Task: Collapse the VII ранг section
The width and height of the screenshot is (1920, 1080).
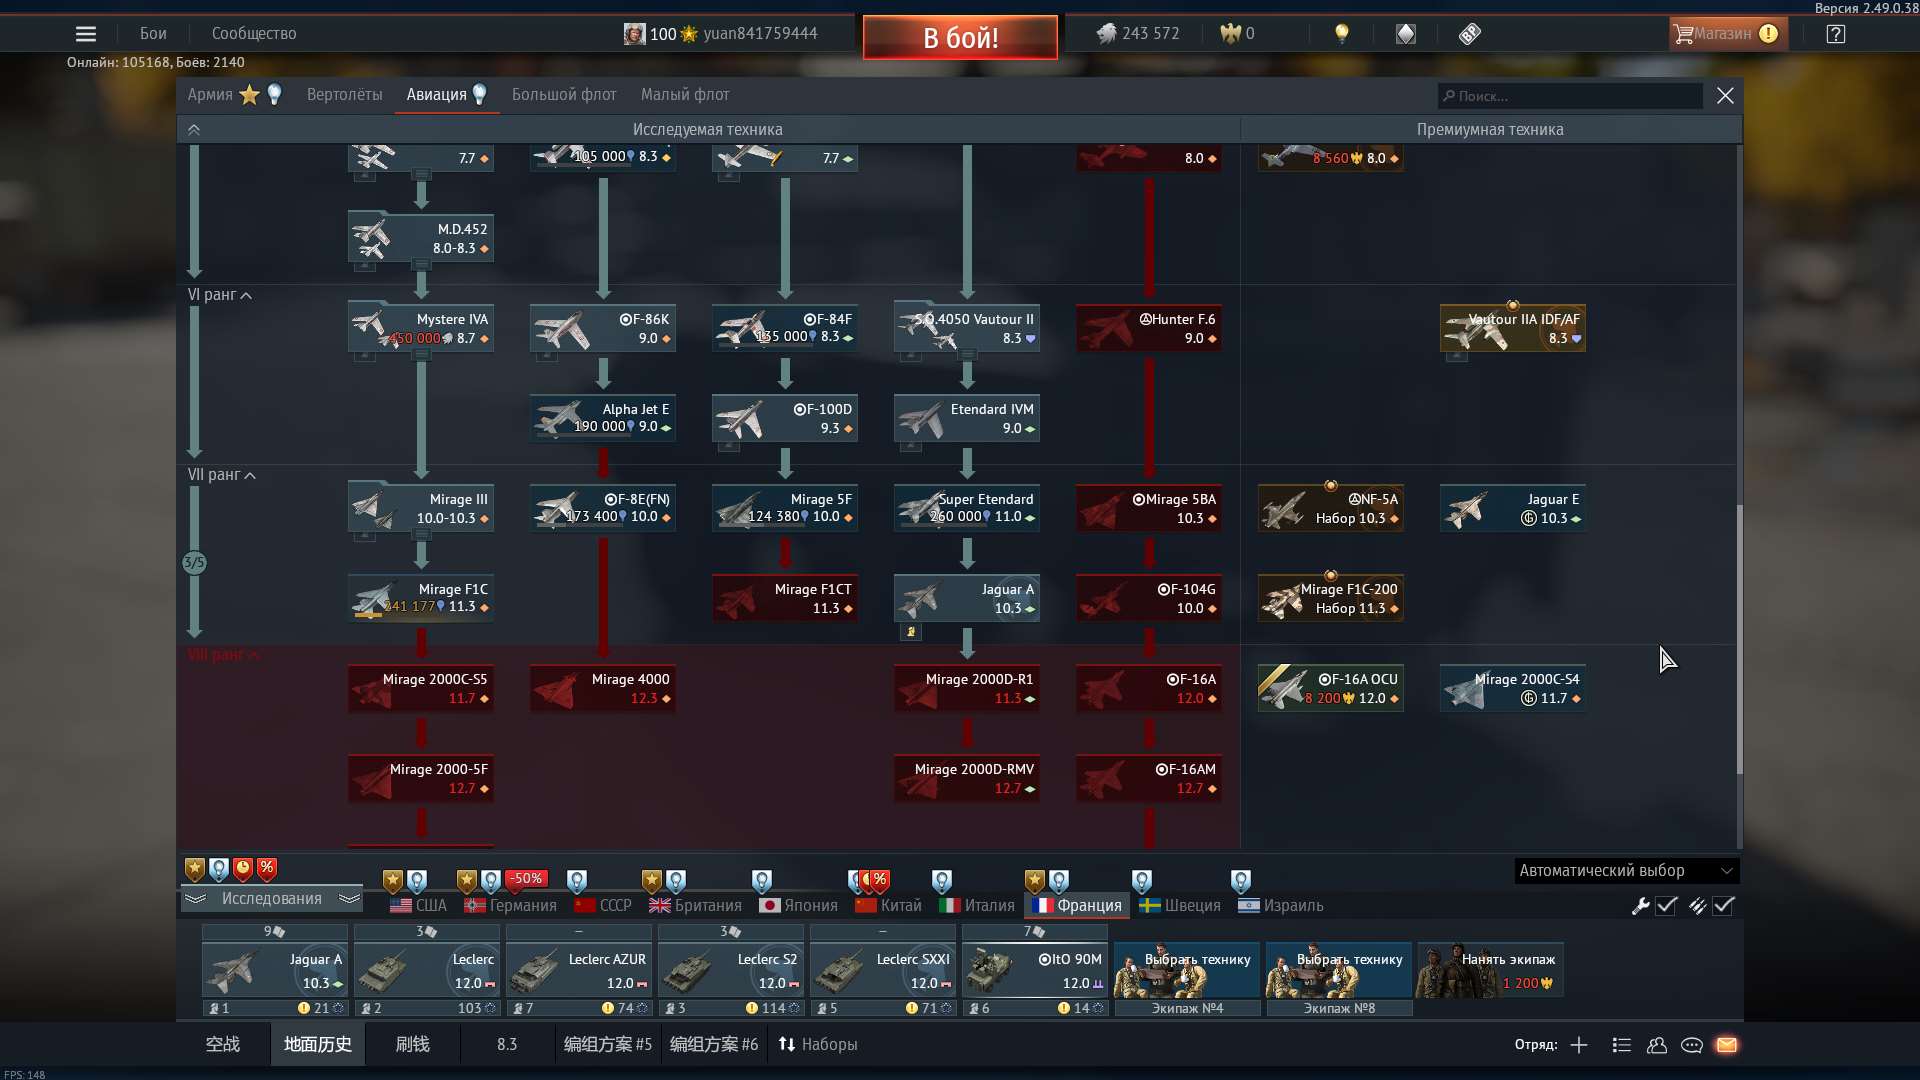Action: tap(250, 476)
